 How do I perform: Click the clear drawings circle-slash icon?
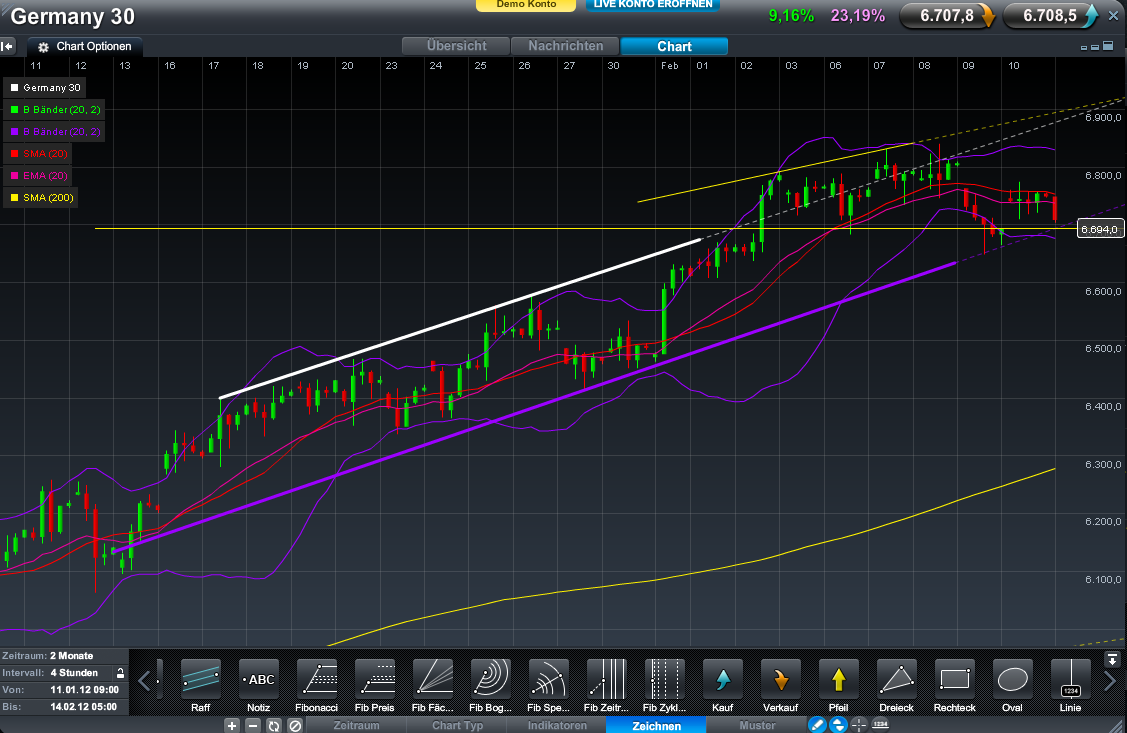[x=295, y=726]
